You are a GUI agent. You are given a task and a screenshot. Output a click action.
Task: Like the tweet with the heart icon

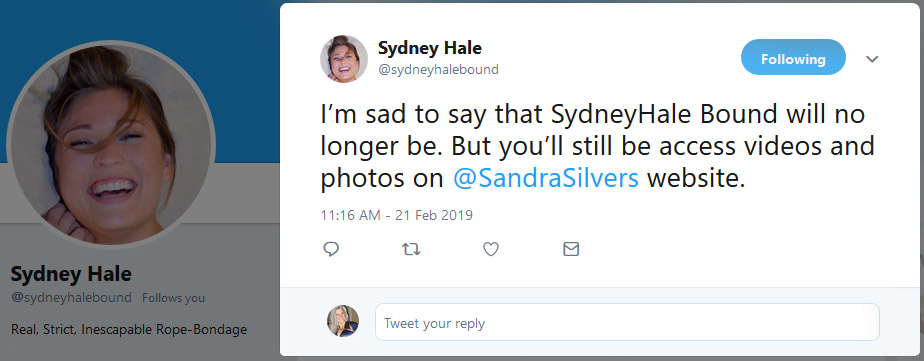[x=491, y=250]
